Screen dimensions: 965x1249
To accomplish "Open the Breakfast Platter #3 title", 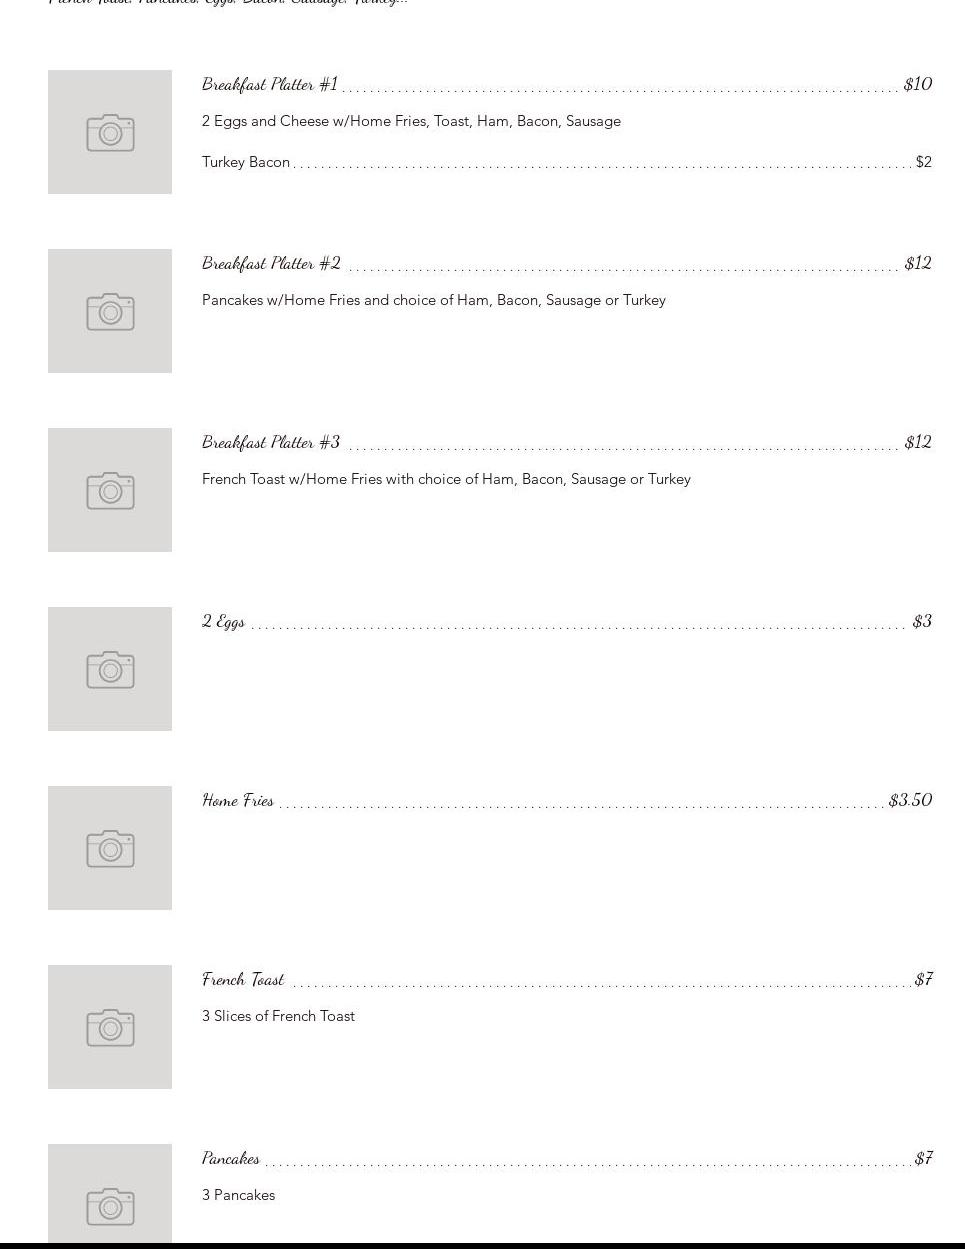I will [271, 442].
